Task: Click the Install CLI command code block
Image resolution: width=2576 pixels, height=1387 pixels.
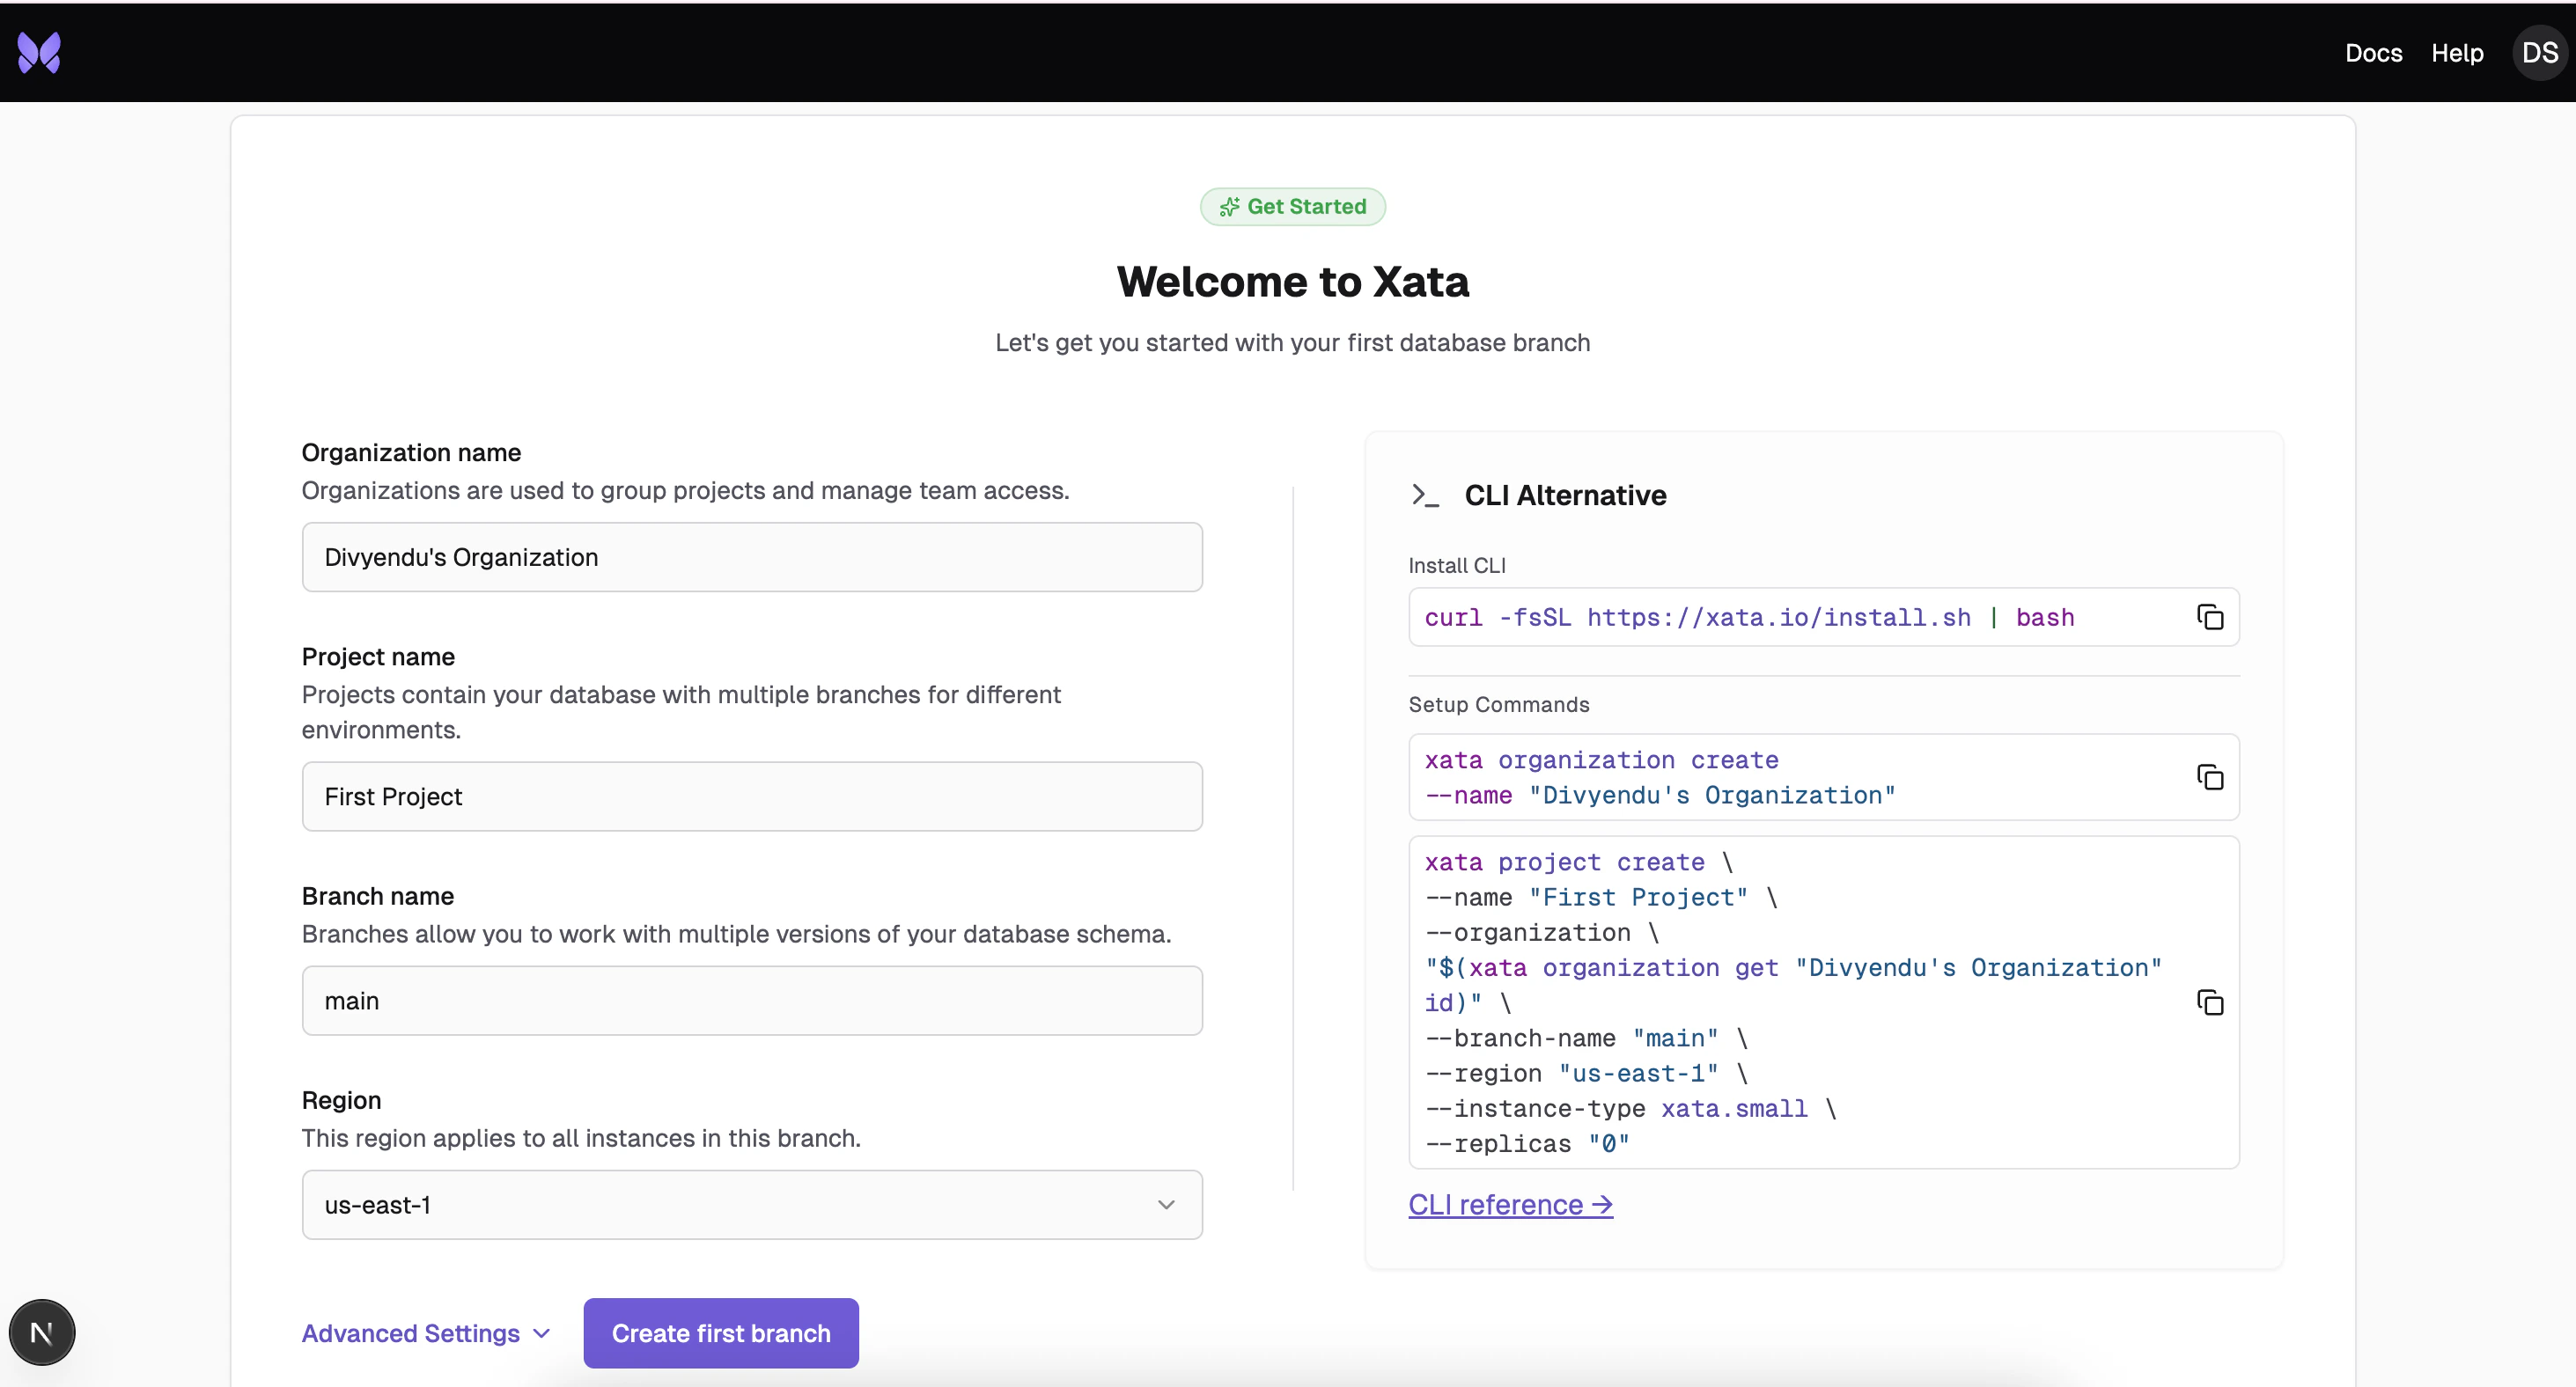Action: 1750,617
